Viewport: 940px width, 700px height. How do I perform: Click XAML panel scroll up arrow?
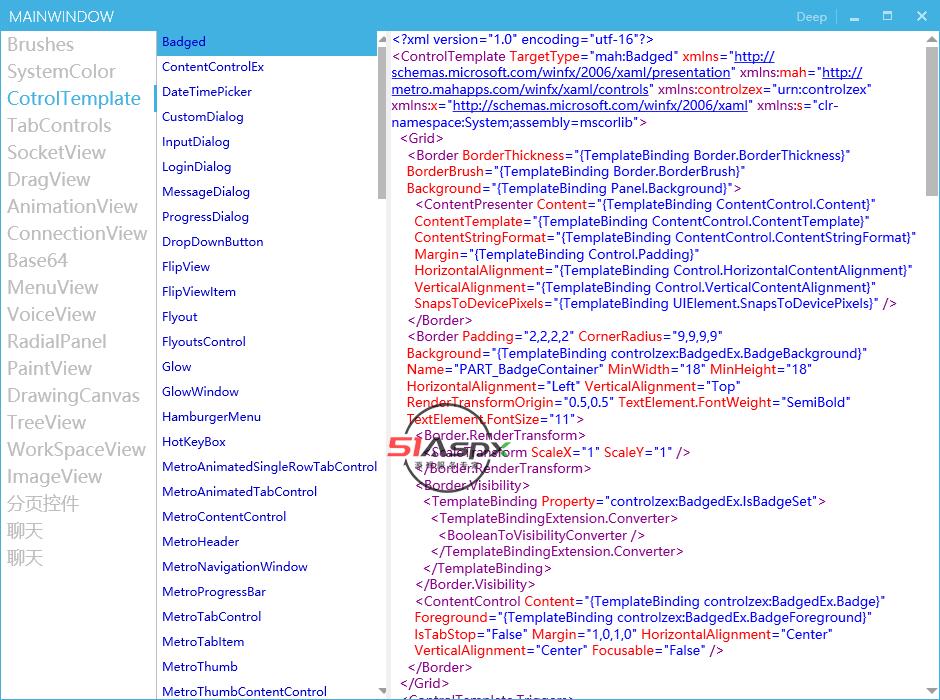click(931, 39)
